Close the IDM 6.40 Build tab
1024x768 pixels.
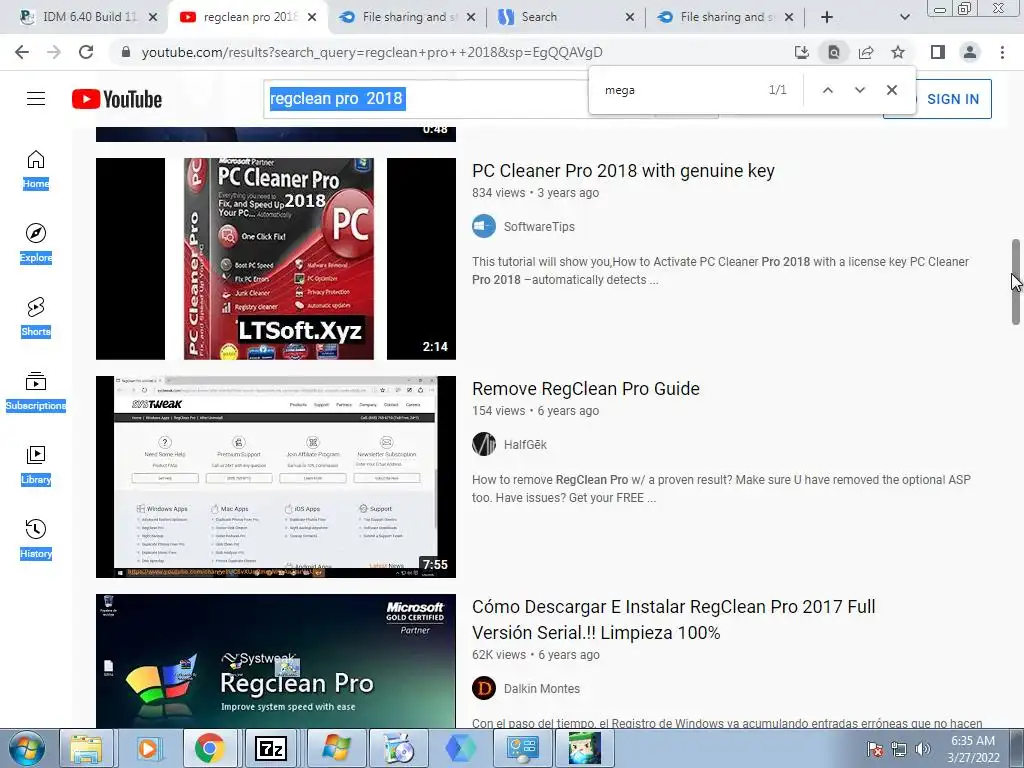click(153, 17)
